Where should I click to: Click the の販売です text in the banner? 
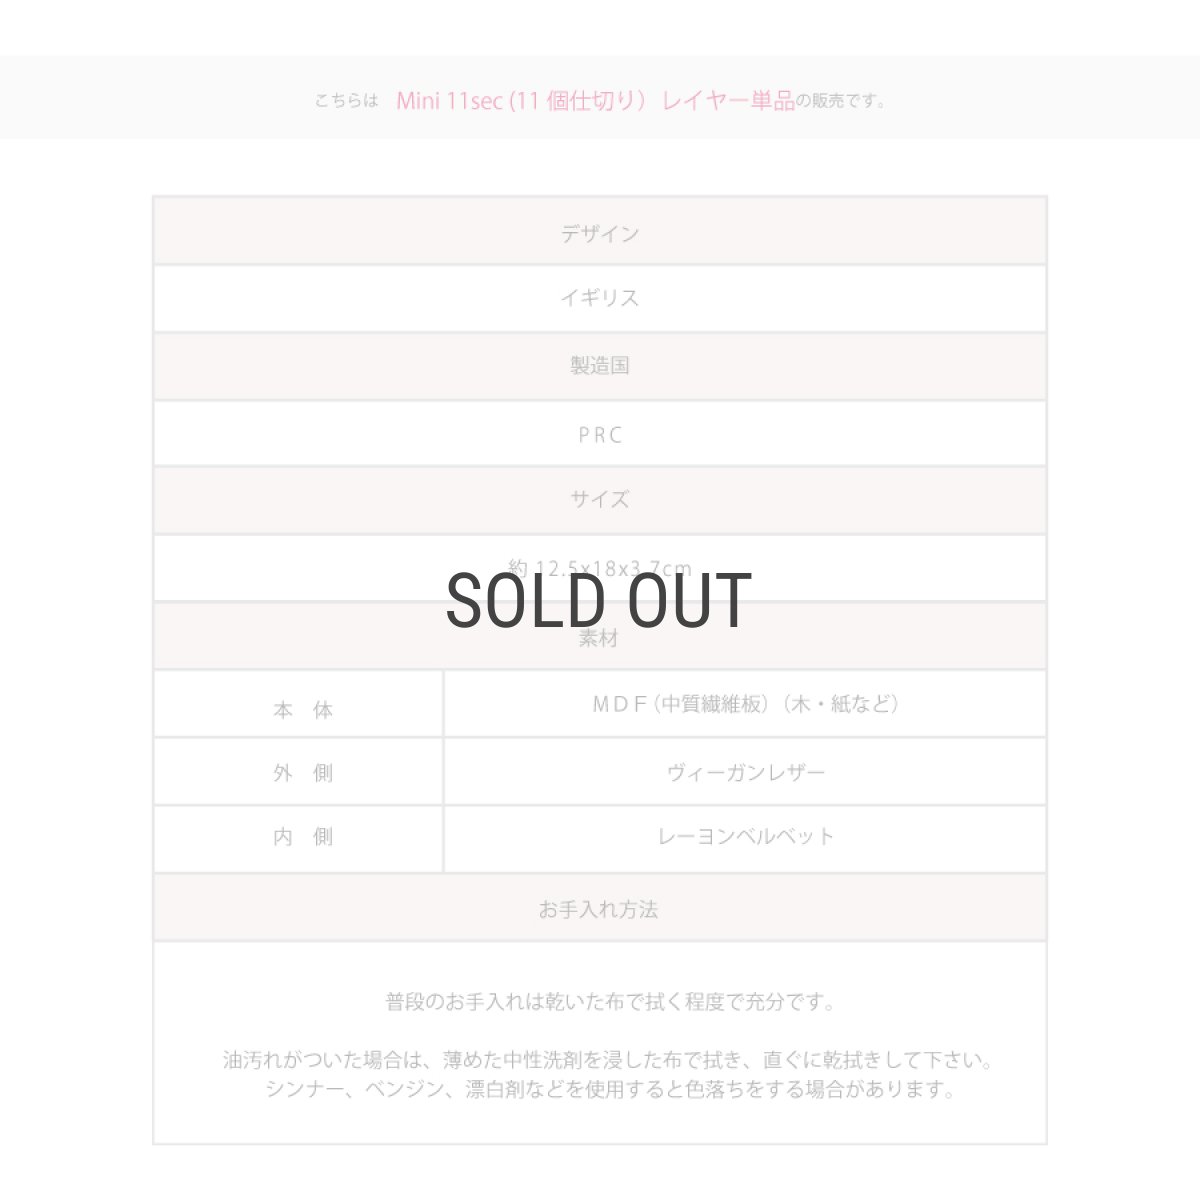pyautogui.click(x=840, y=101)
